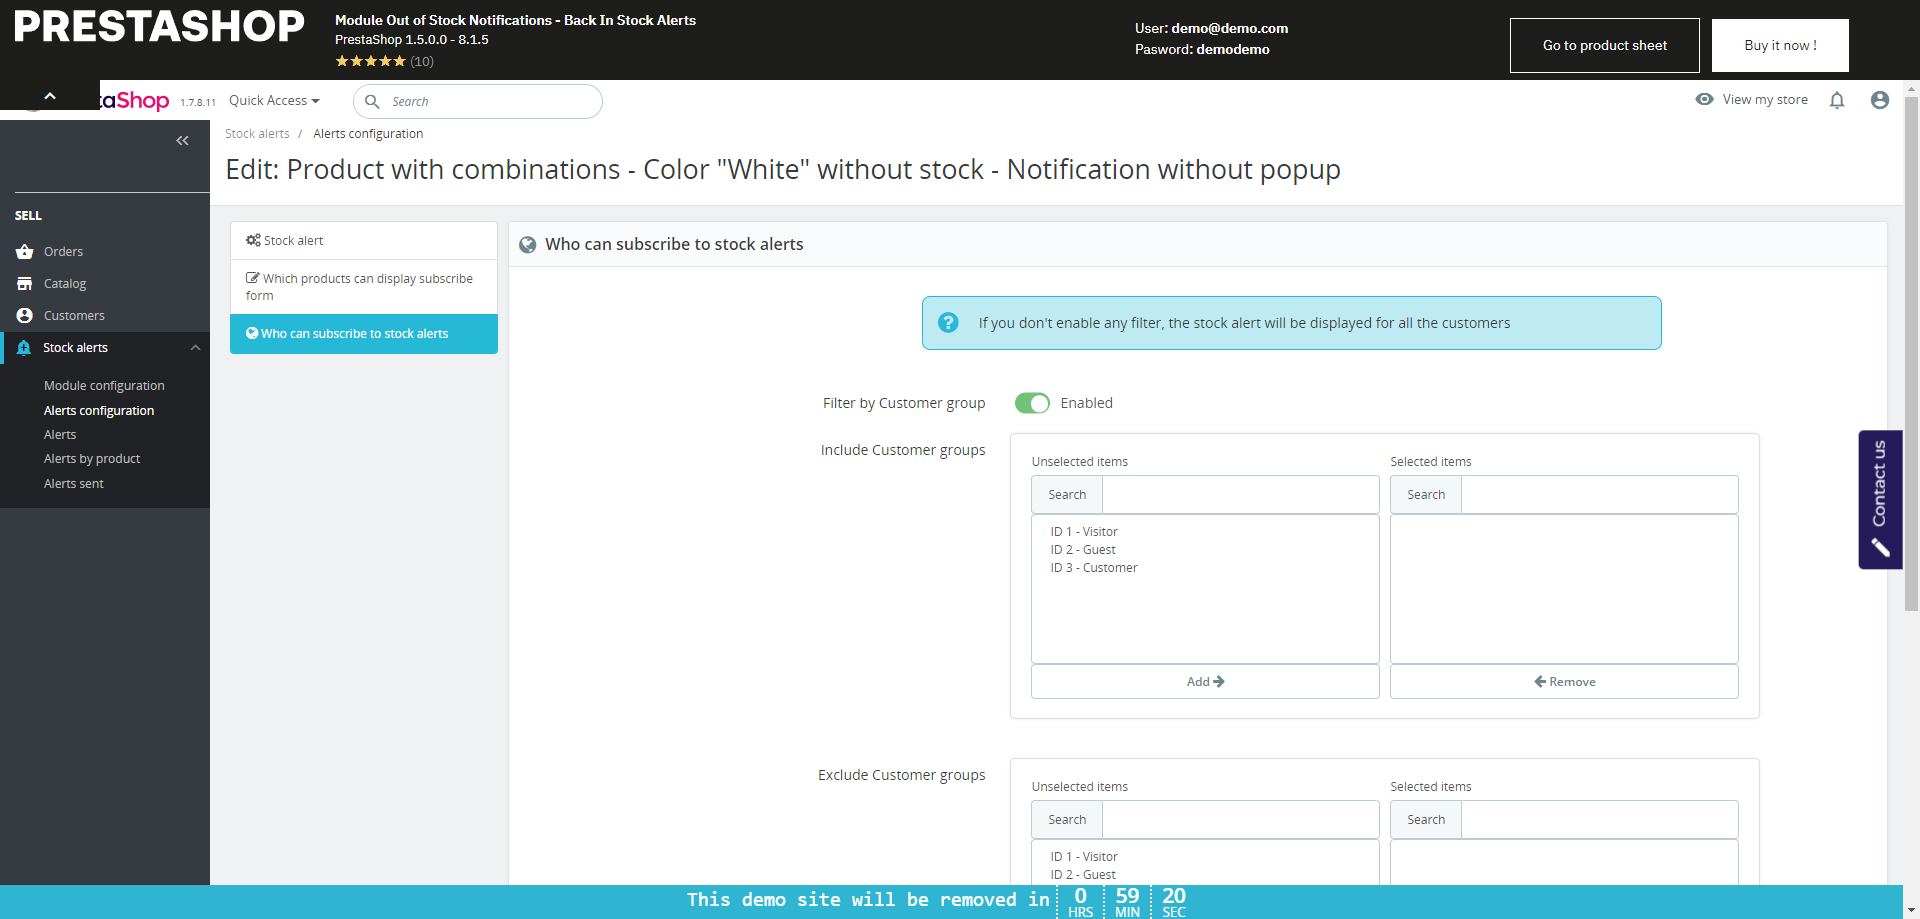Image resolution: width=1920 pixels, height=919 pixels.
Task: Click Remove button for Include Customer groups
Action: pos(1564,682)
